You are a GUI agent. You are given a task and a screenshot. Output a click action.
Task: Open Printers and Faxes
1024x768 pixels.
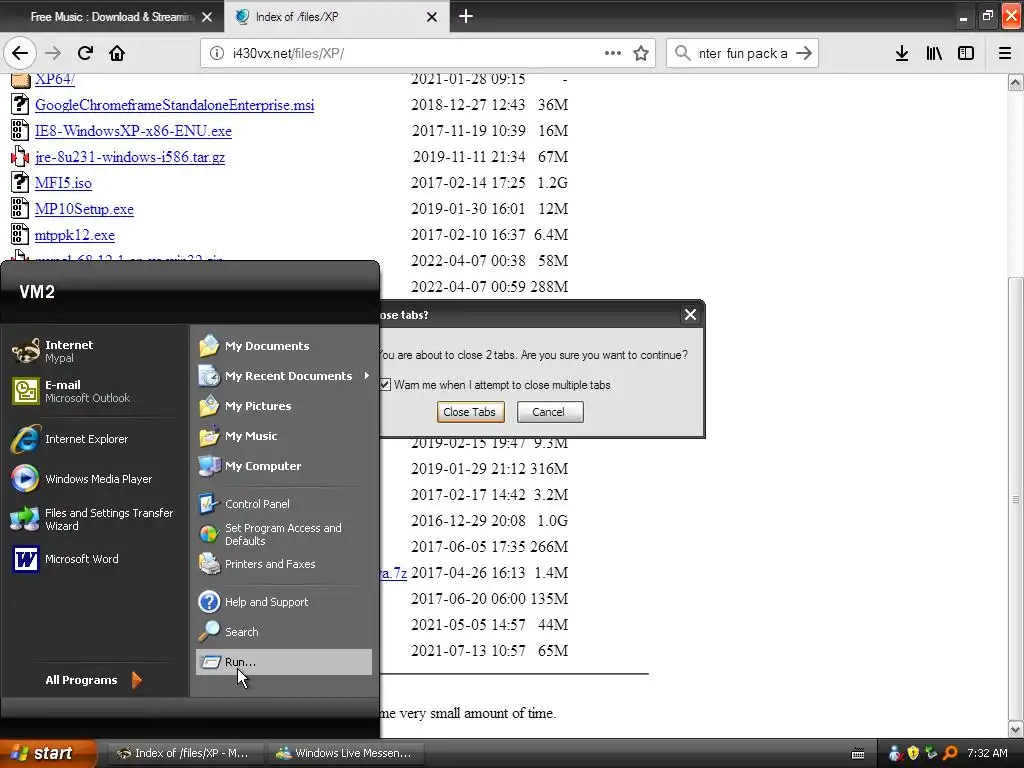coord(284,564)
